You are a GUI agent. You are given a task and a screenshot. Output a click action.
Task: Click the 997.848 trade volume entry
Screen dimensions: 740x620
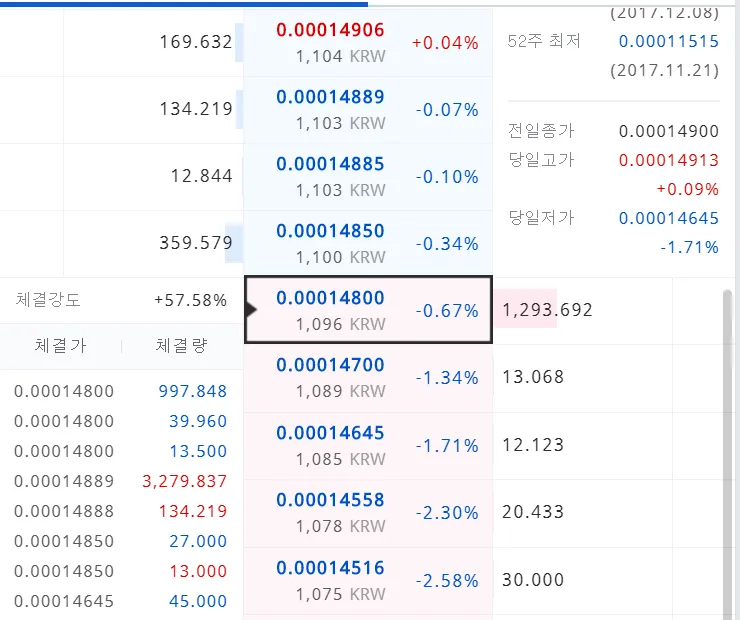193,391
